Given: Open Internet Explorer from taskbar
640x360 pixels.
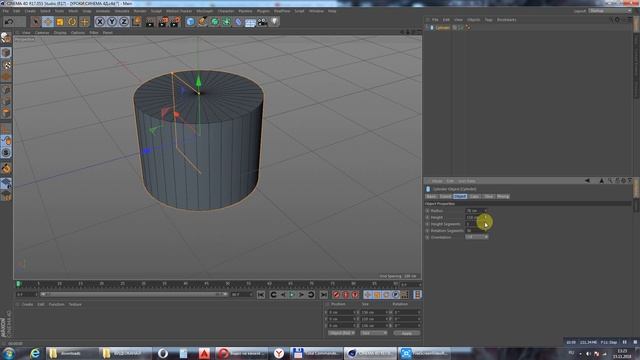Looking at the screenshot, I should 35,353.
